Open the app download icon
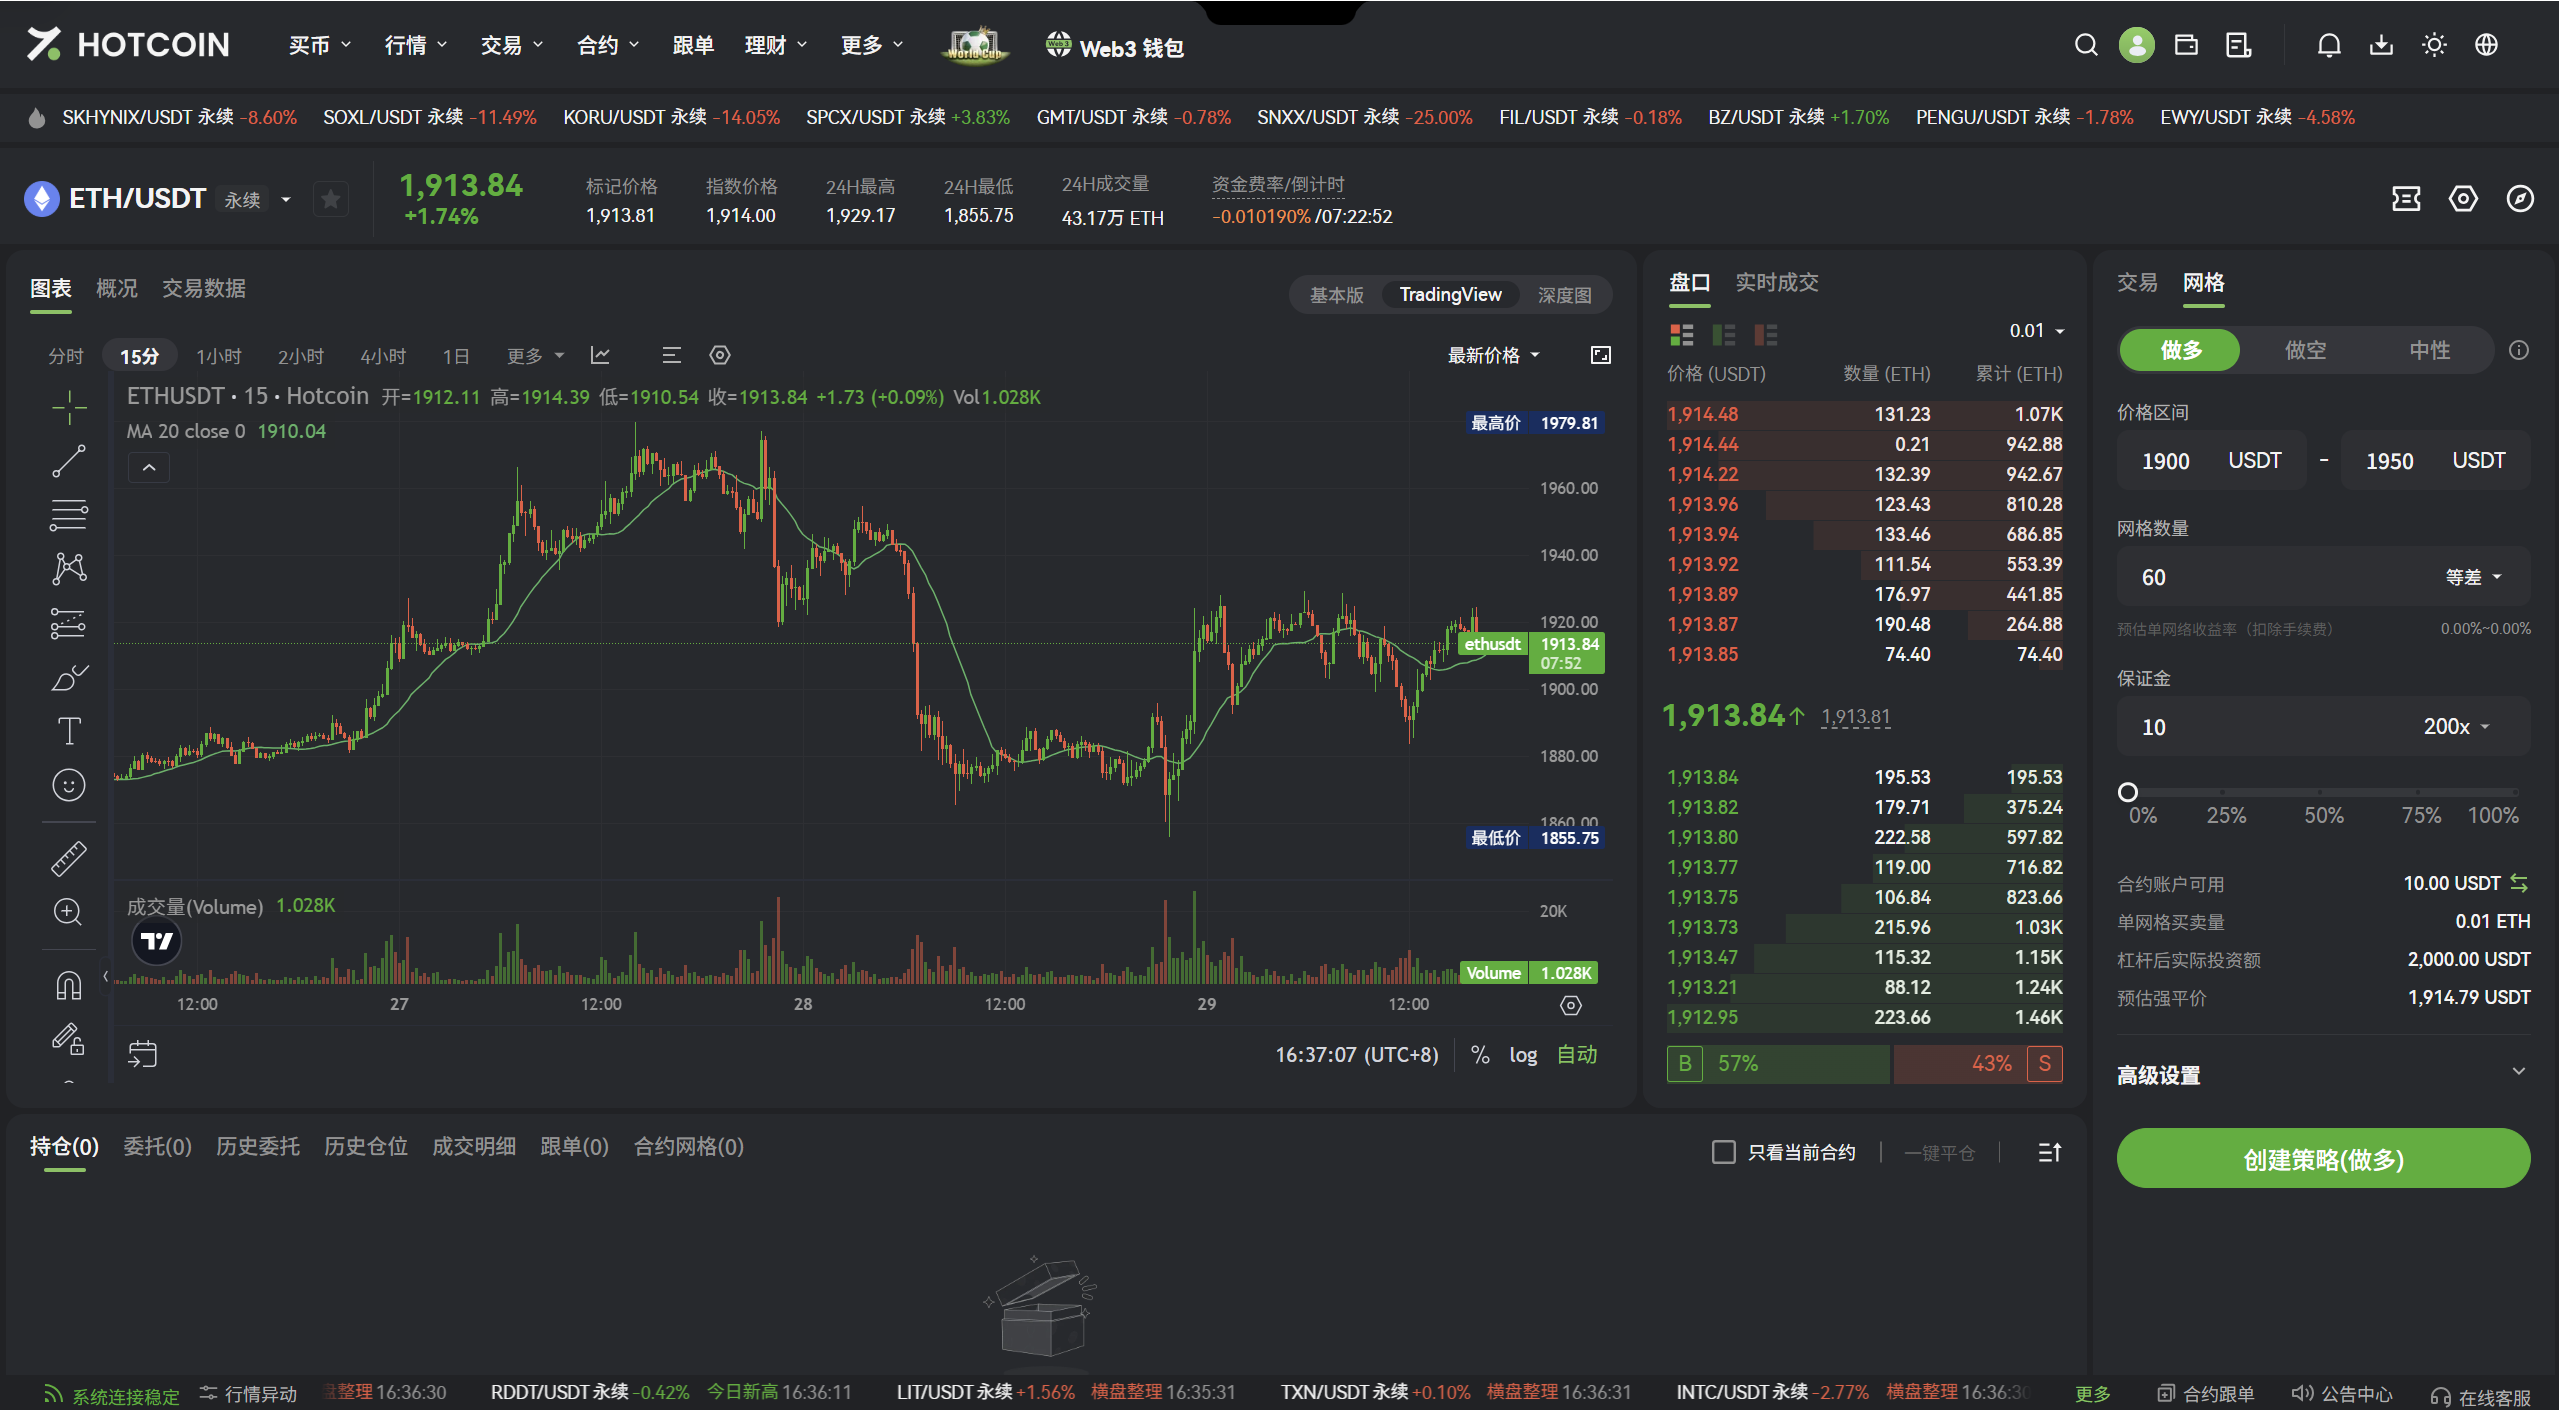The width and height of the screenshot is (2559, 1410). coord(2382,45)
